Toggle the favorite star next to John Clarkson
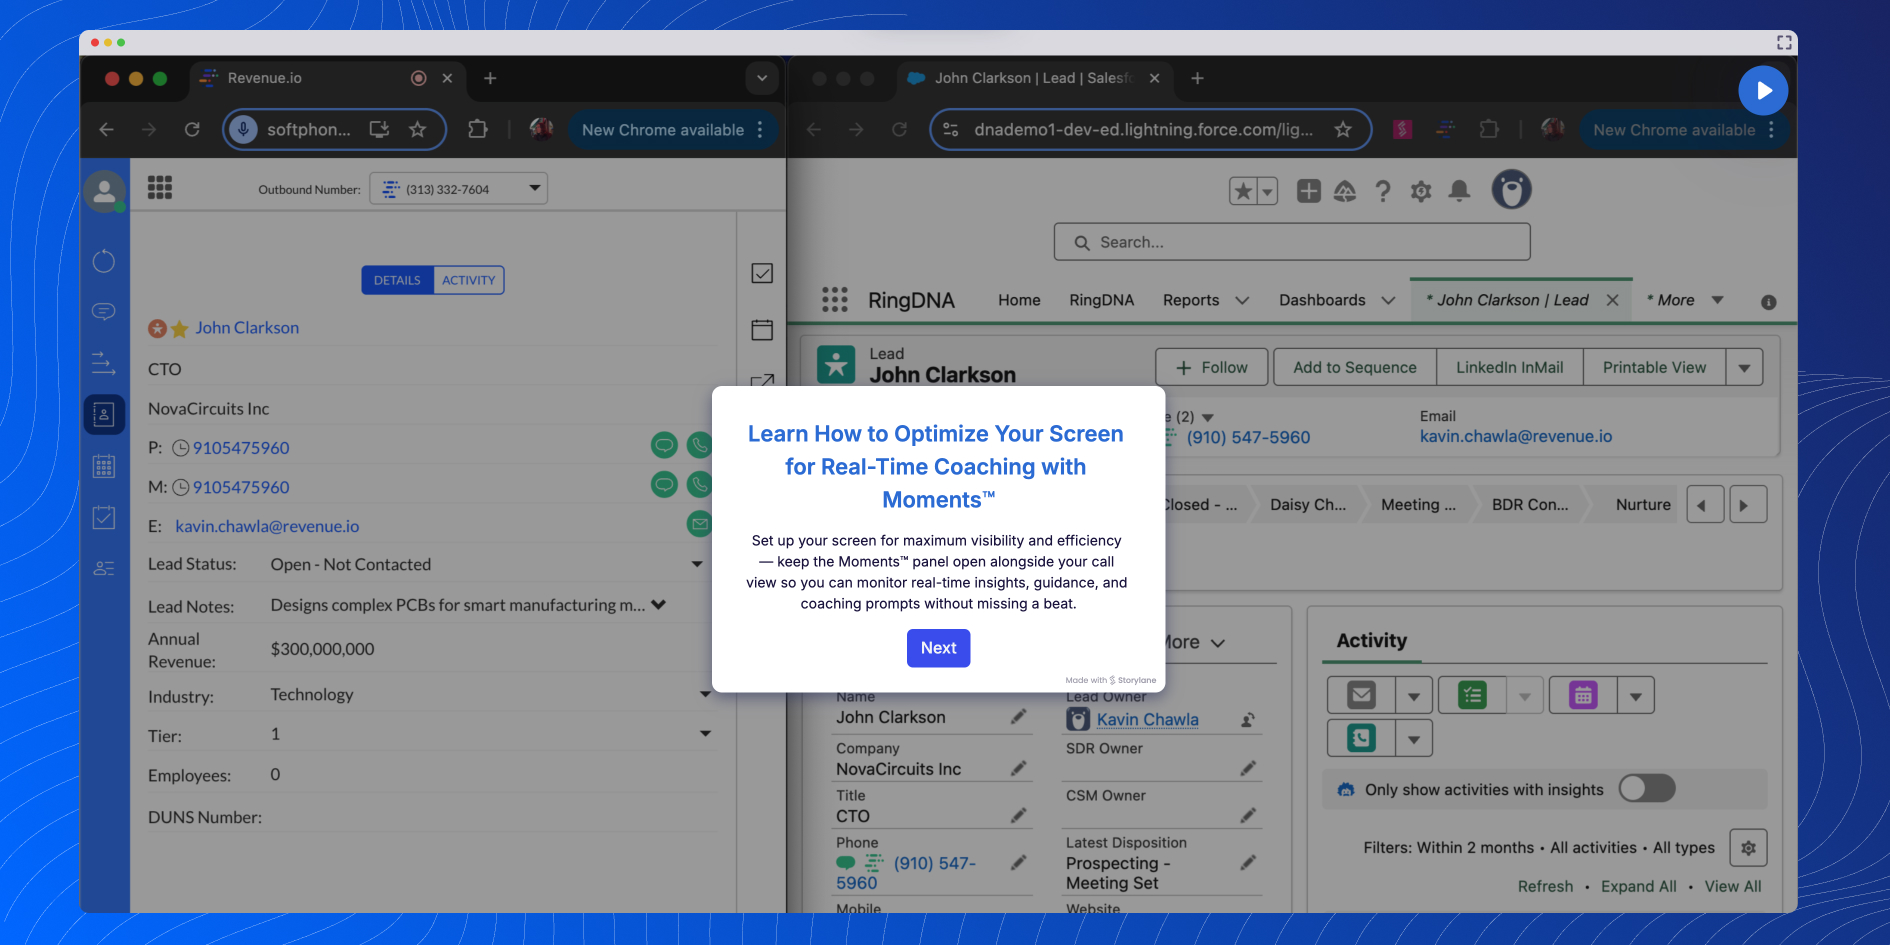This screenshot has height=945, width=1890. pyautogui.click(x=179, y=327)
